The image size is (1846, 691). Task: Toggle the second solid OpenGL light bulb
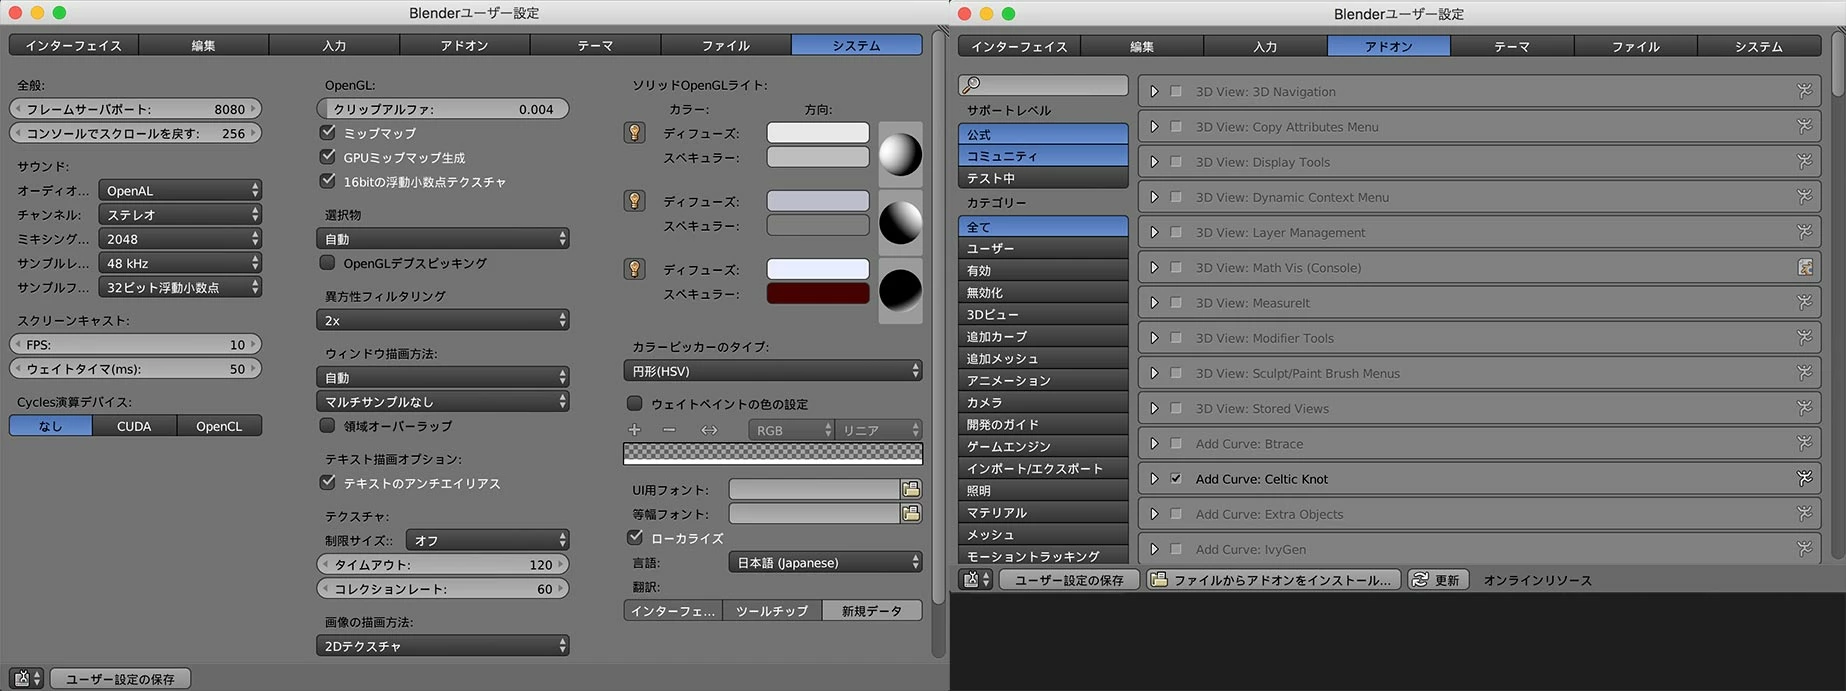click(634, 201)
